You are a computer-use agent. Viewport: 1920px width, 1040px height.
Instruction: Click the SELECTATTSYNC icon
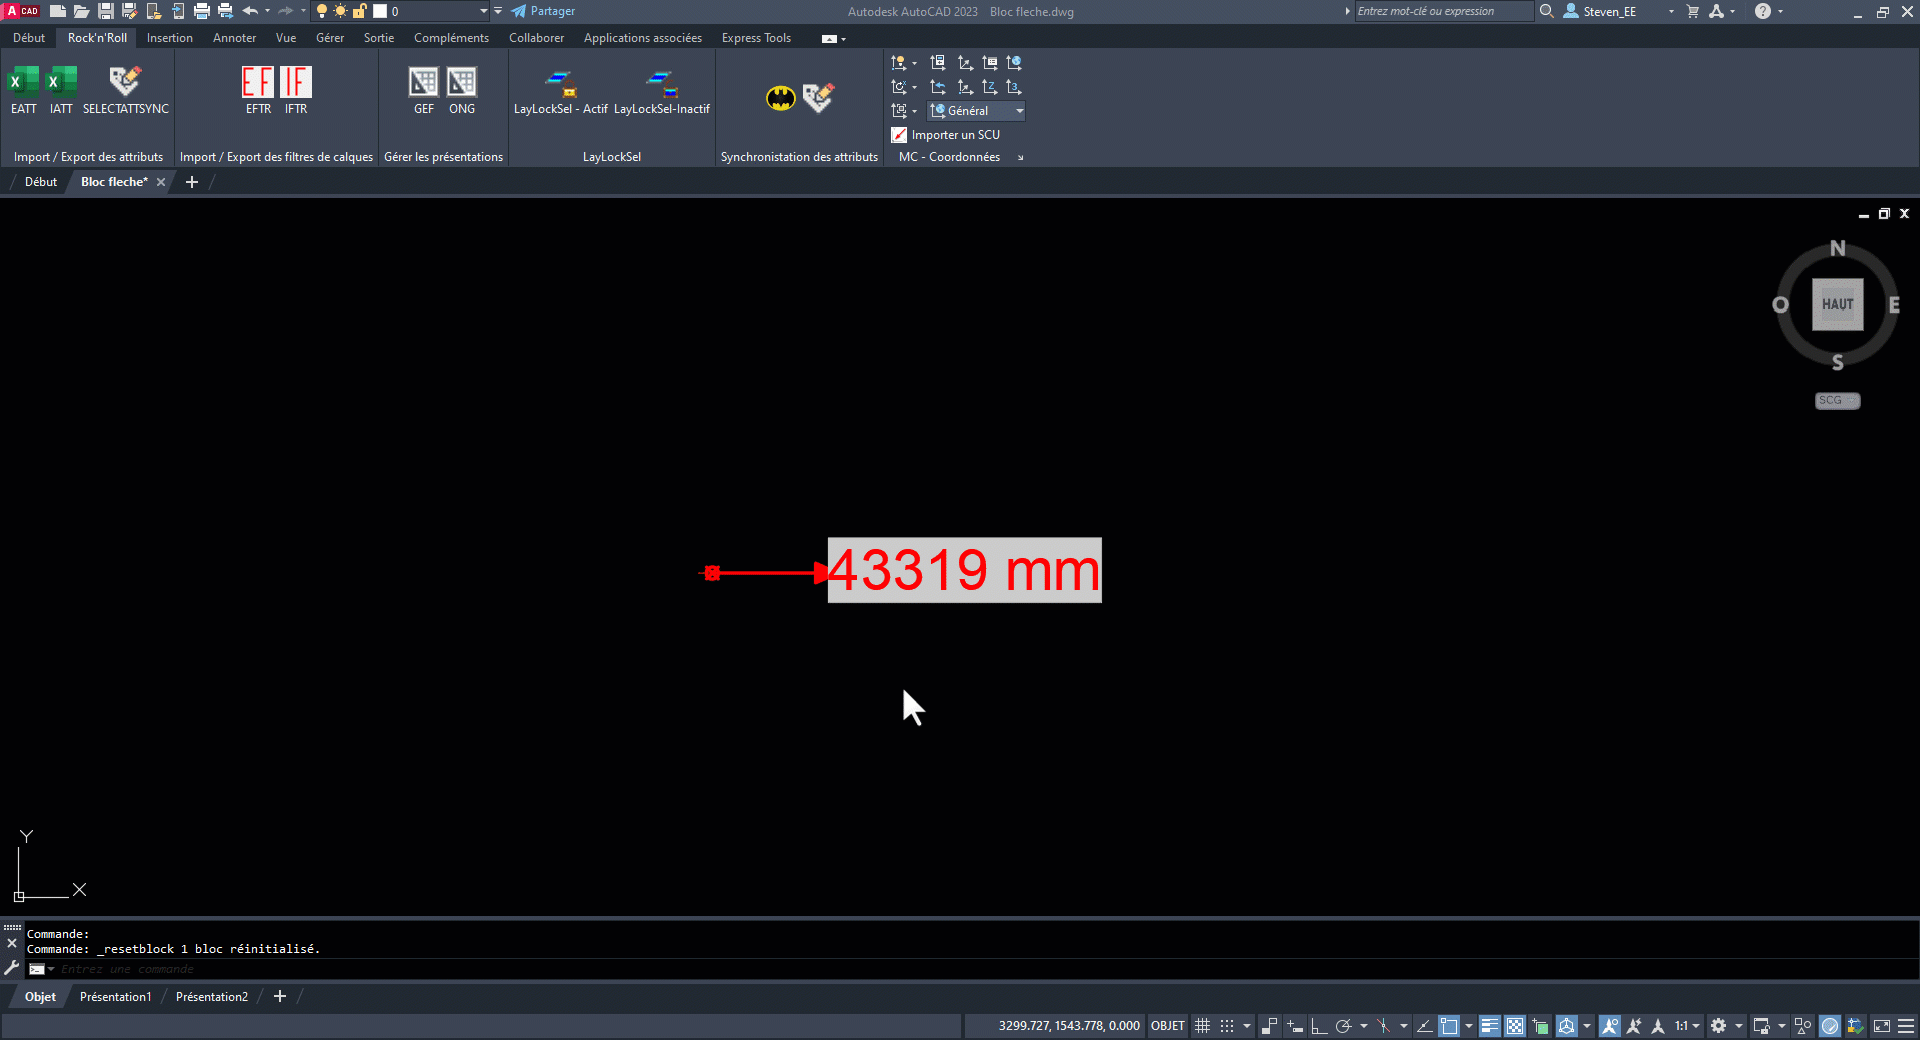(x=125, y=82)
